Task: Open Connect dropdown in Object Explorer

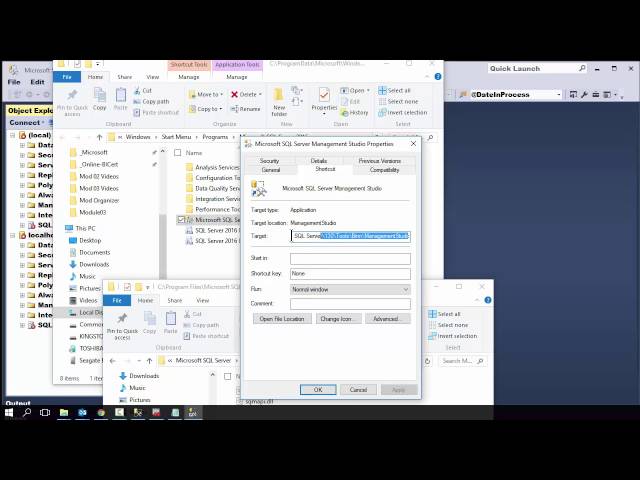Action: pos(27,122)
